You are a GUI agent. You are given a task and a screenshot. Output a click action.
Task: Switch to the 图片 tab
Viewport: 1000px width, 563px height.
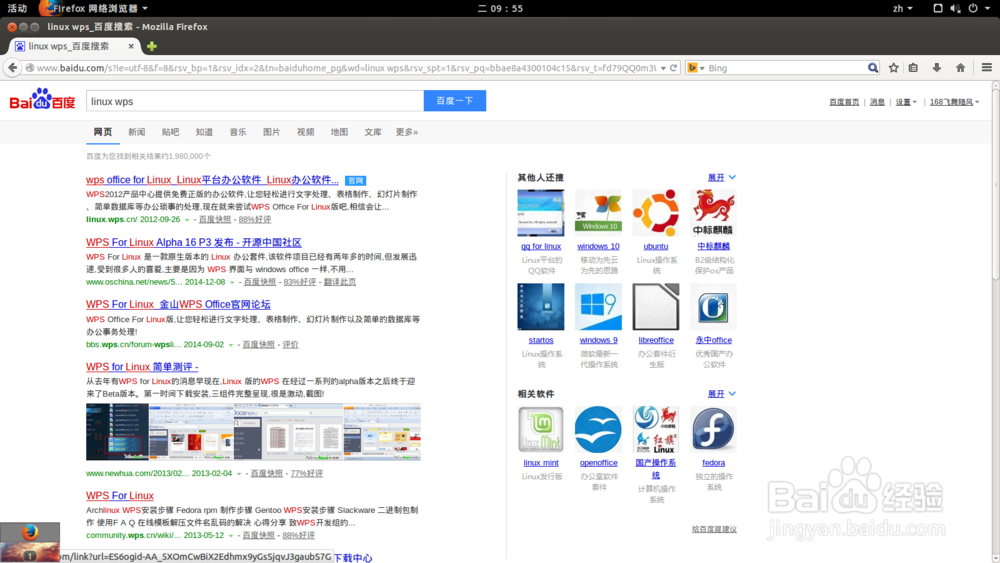272,132
